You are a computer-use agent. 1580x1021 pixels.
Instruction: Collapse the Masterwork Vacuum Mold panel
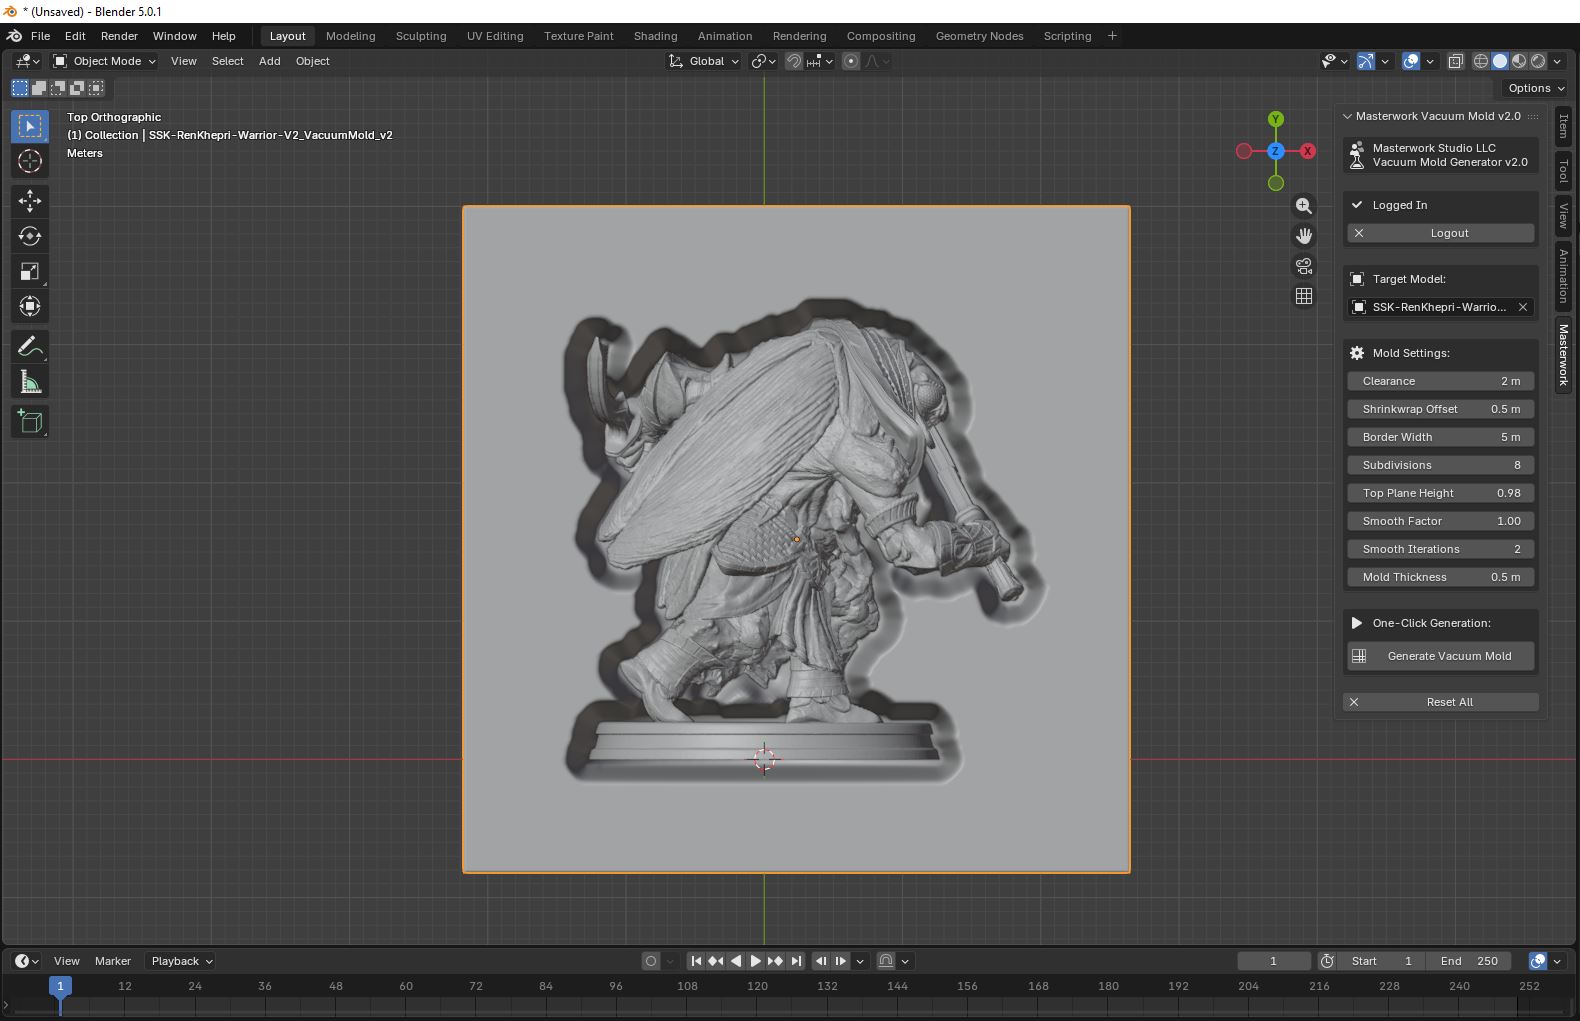[x=1347, y=116]
